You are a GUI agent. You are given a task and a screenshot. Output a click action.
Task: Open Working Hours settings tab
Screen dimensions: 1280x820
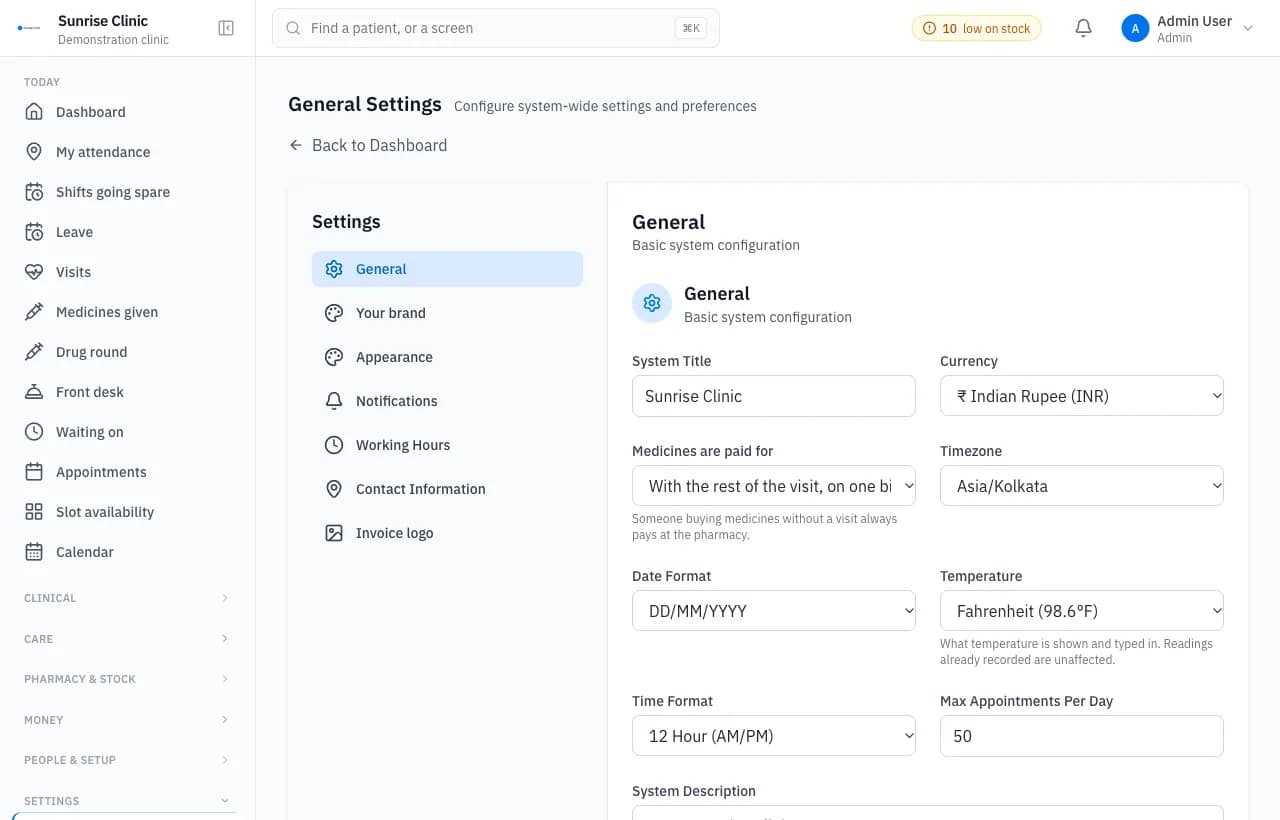tap(447, 445)
